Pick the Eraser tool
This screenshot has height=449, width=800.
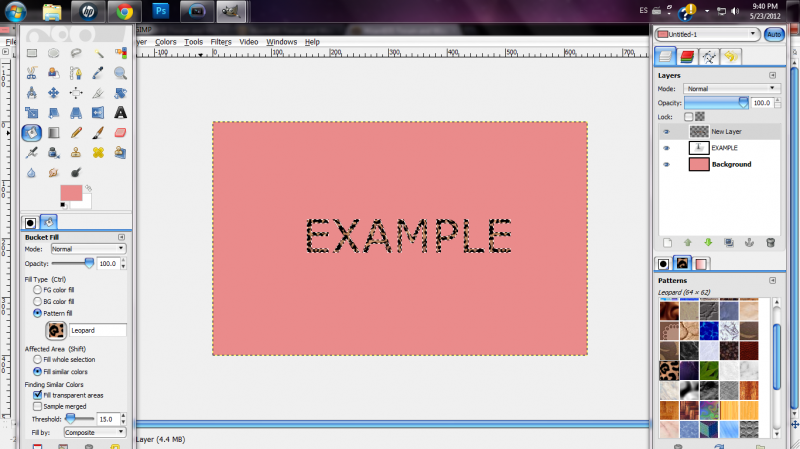point(120,133)
